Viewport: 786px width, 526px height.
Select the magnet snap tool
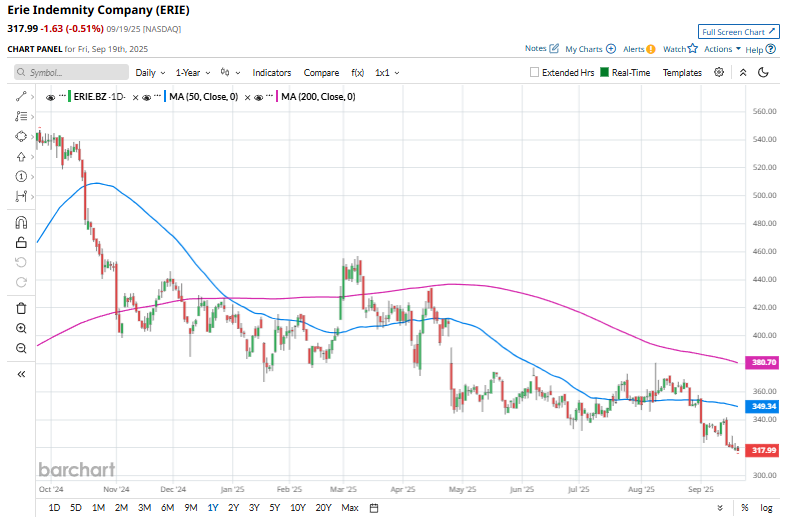tap(21, 222)
